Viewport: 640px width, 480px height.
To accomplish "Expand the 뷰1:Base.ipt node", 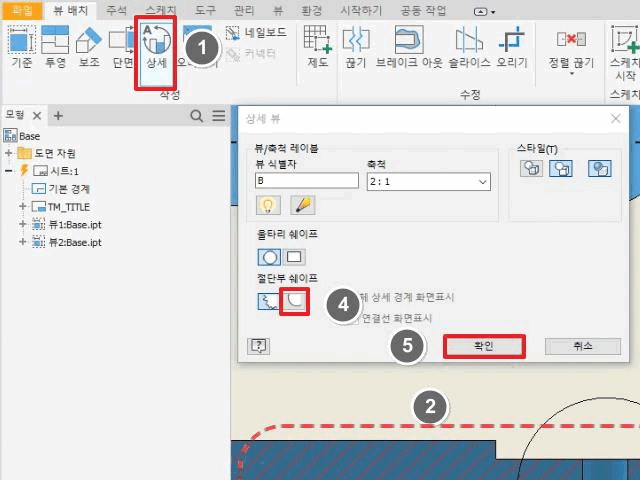I will [x=23, y=224].
